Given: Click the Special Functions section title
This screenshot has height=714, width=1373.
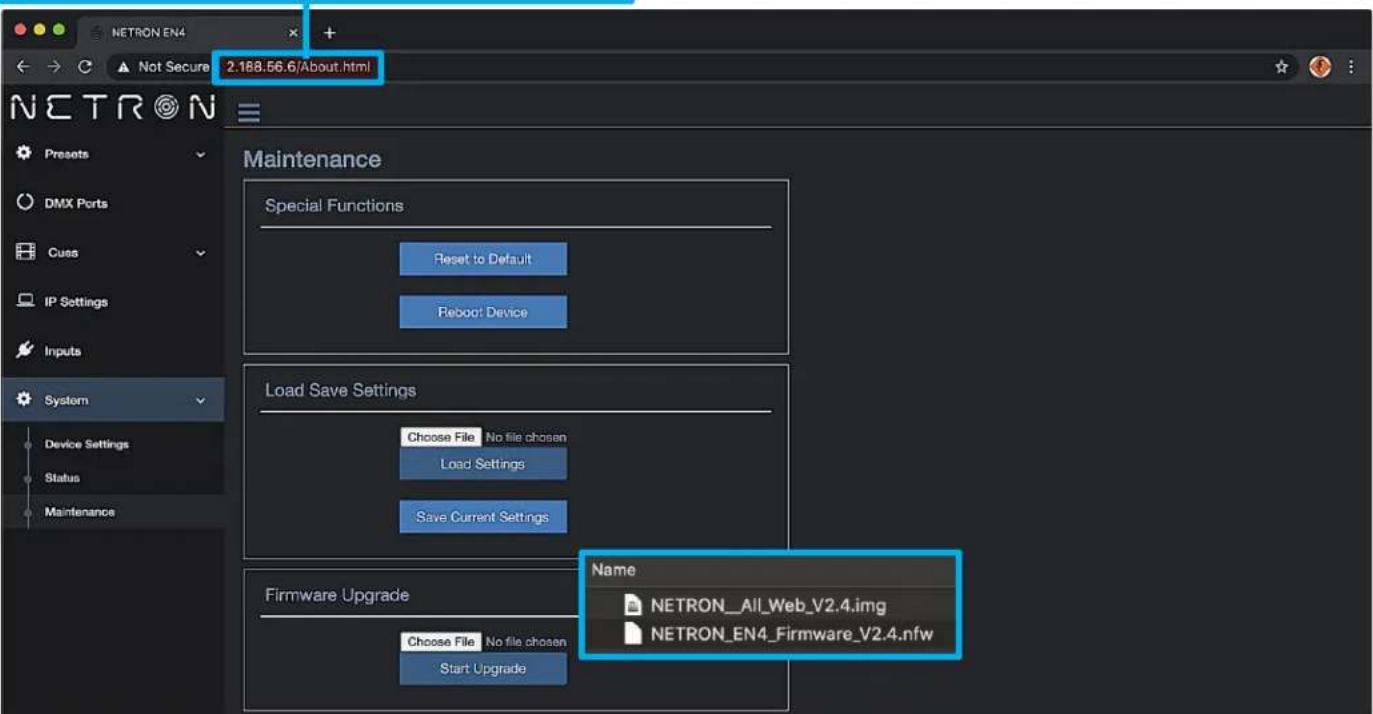Looking at the screenshot, I should (x=334, y=206).
